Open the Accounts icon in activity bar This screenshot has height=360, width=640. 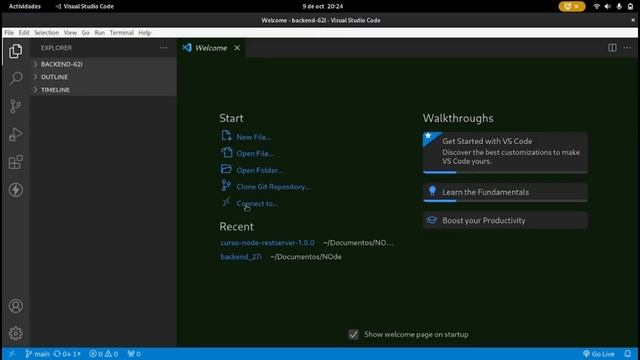pos(16,306)
